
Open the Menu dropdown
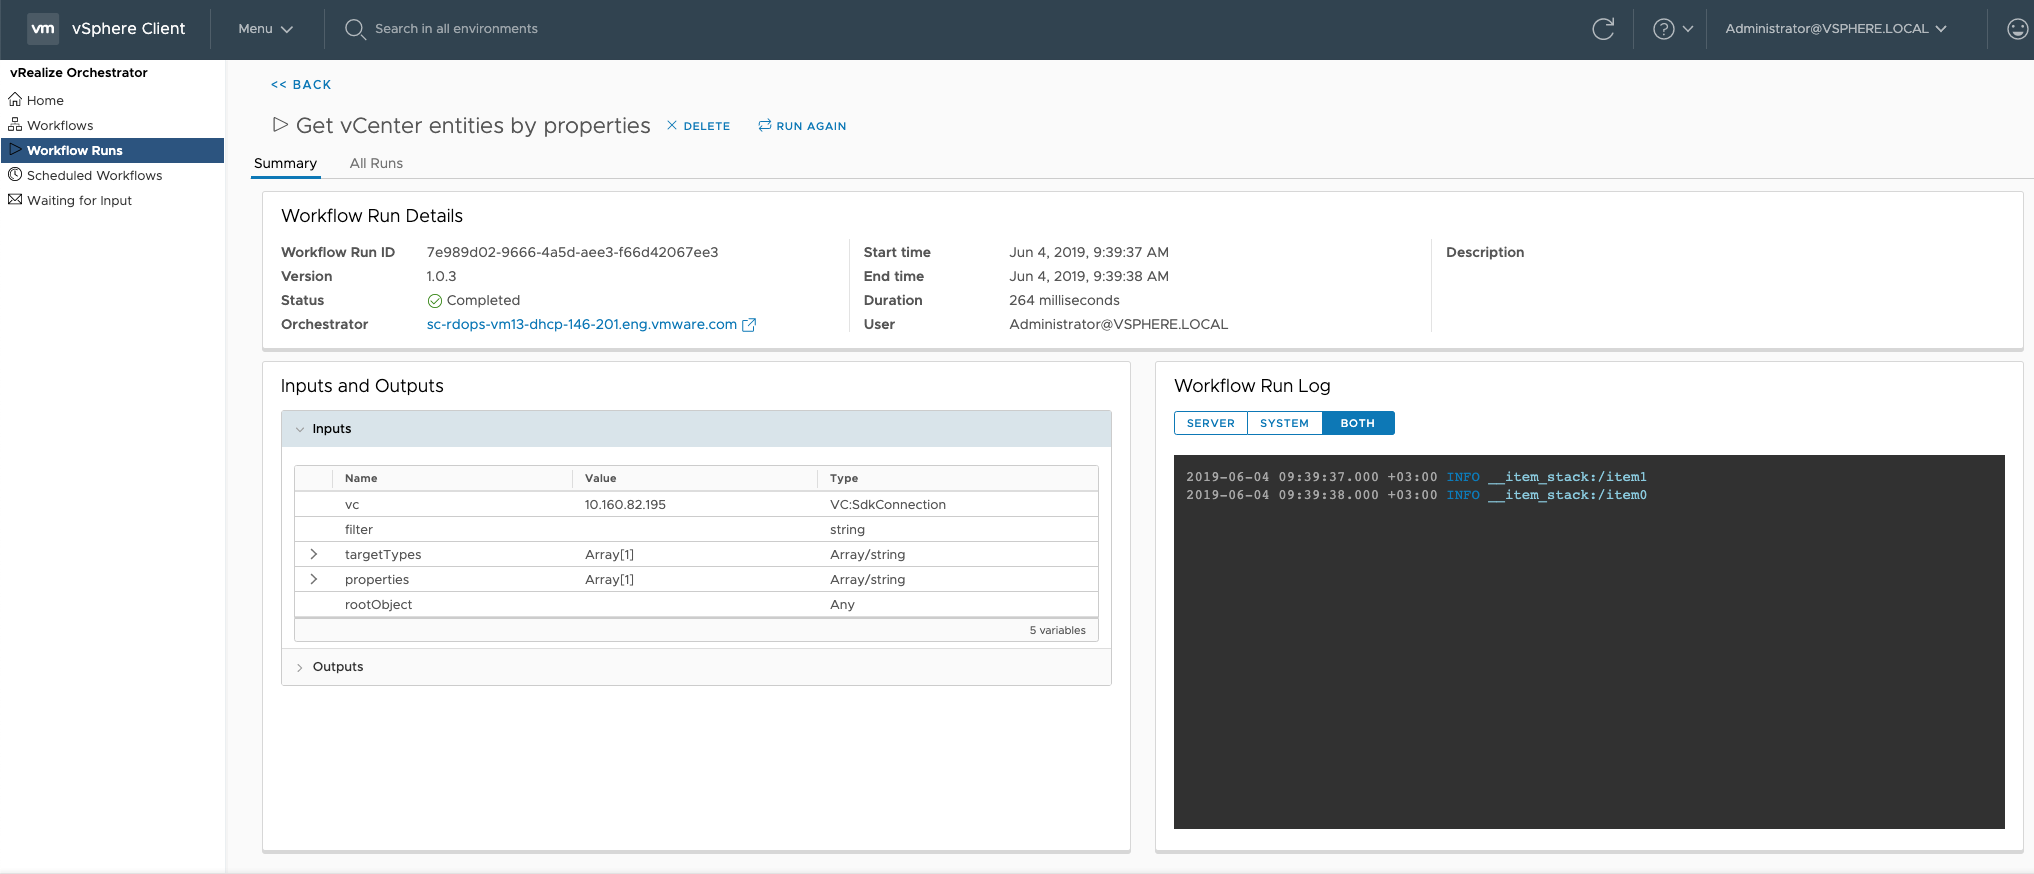point(265,29)
